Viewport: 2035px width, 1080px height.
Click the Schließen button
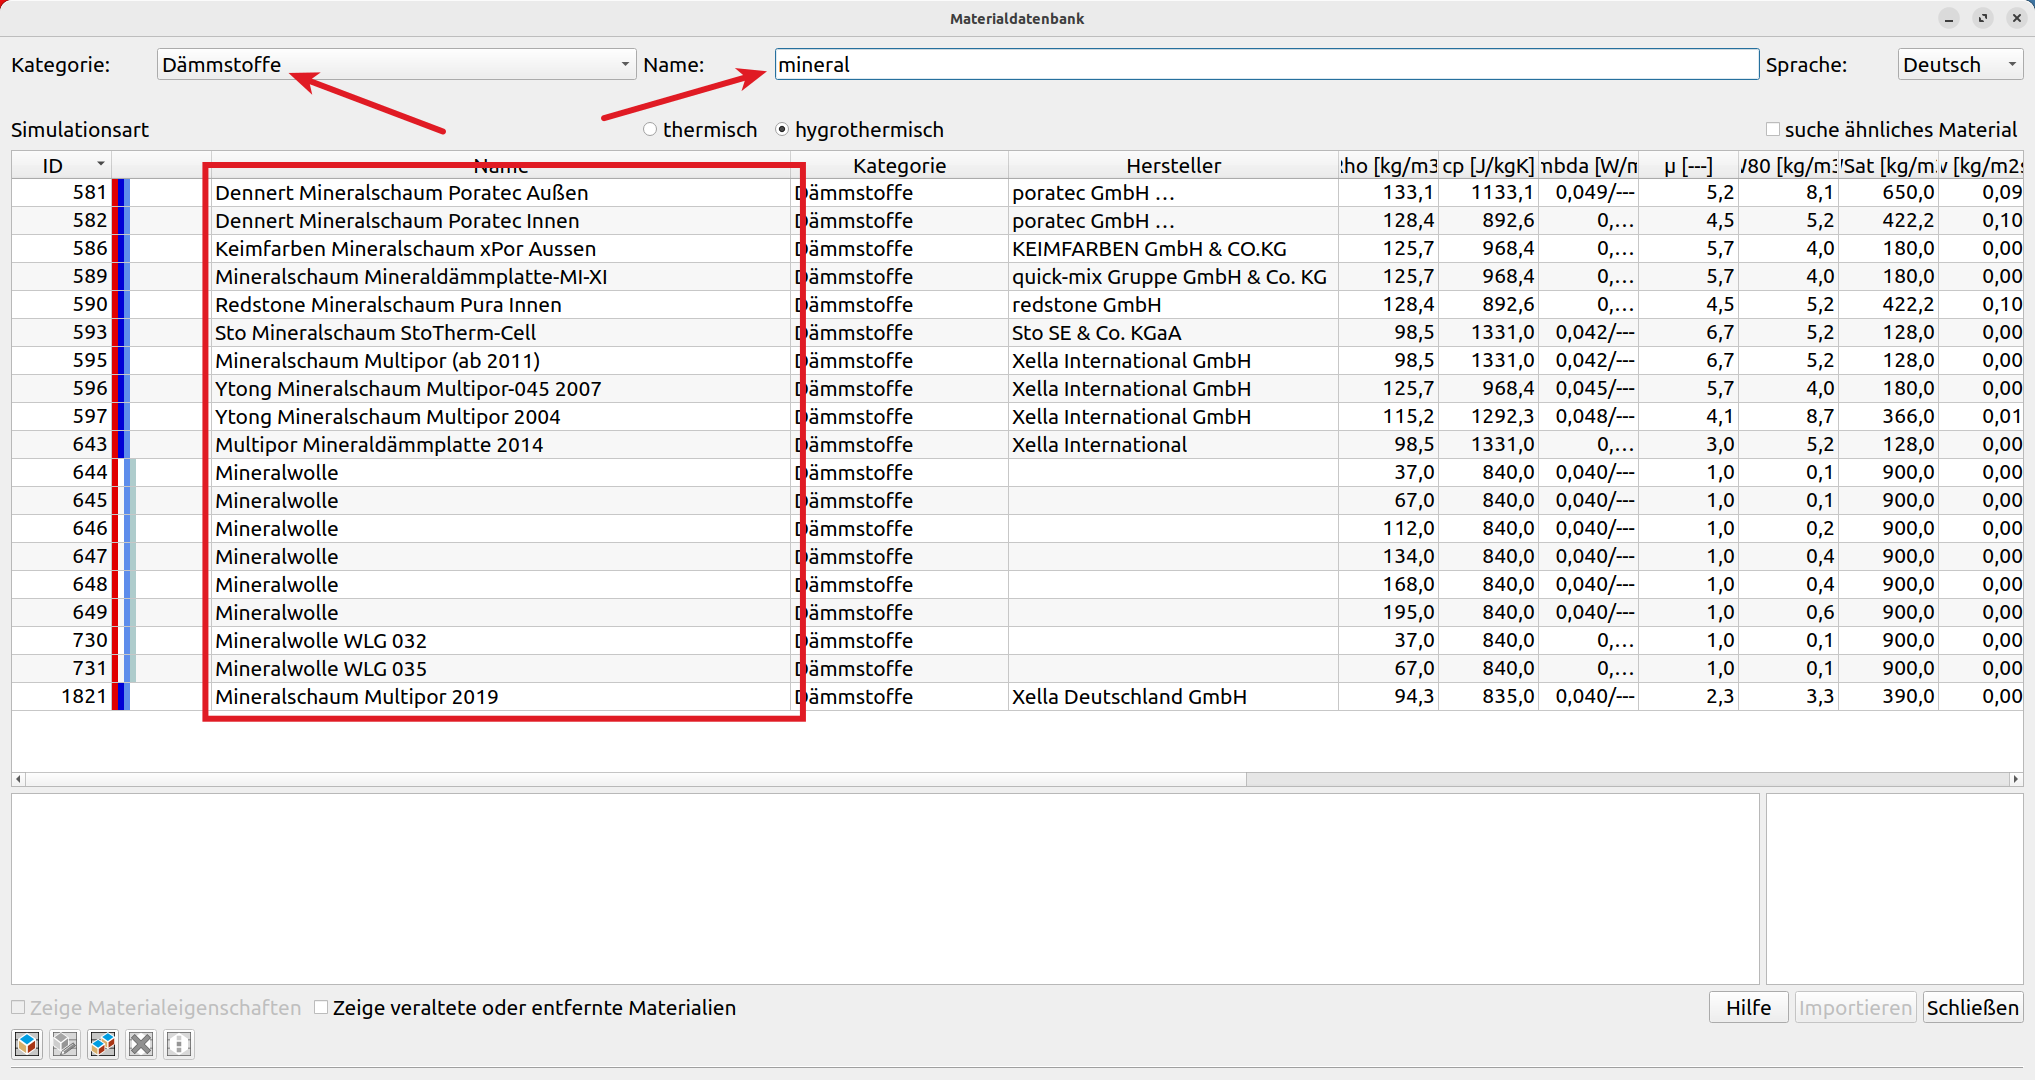[x=1972, y=1007]
